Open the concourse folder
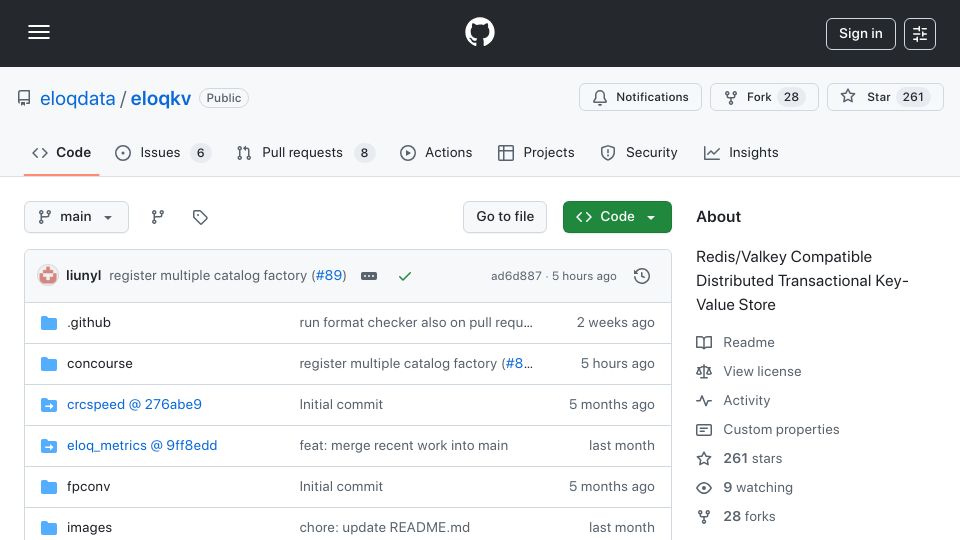The width and height of the screenshot is (960, 540). coord(100,364)
